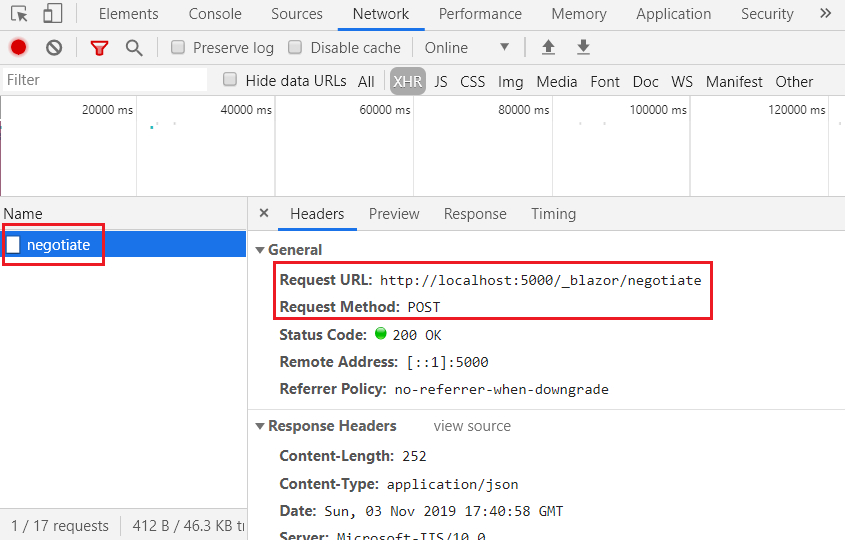Enable the Preserve log checkbox
This screenshot has height=540, width=845.
(x=178, y=47)
